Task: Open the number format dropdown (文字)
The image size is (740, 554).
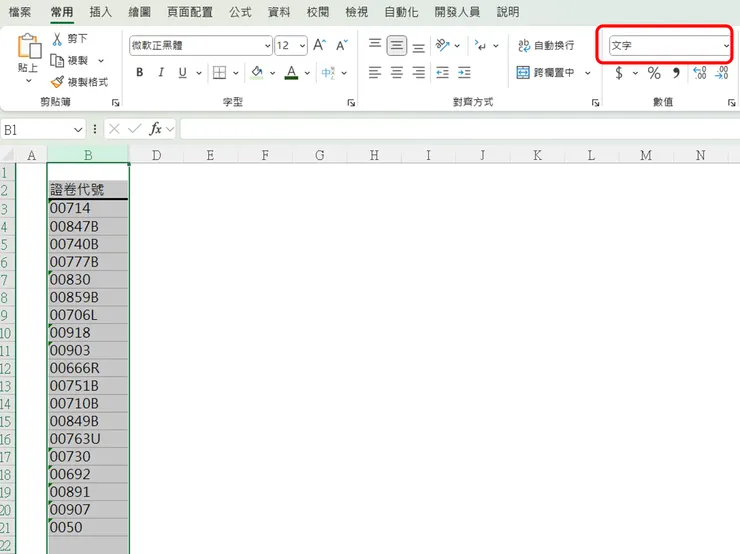Action: 726,46
